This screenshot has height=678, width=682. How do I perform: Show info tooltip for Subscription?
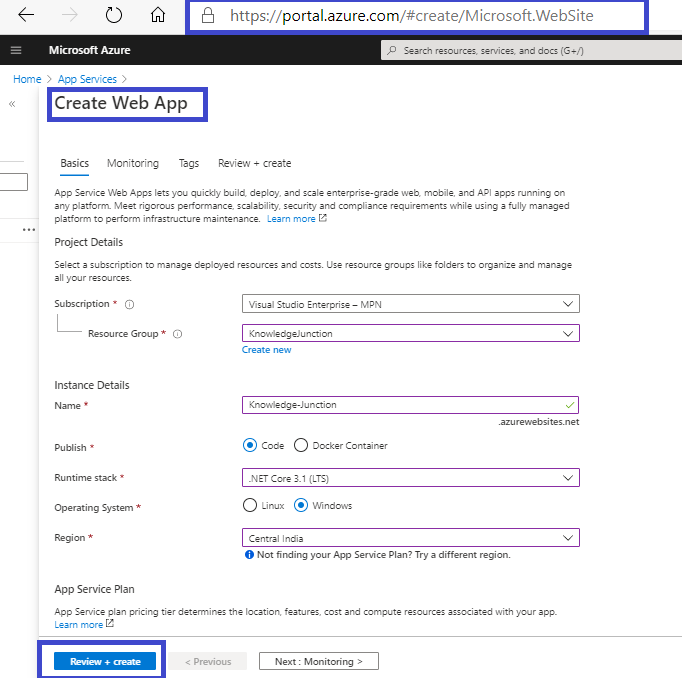(130, 304)
